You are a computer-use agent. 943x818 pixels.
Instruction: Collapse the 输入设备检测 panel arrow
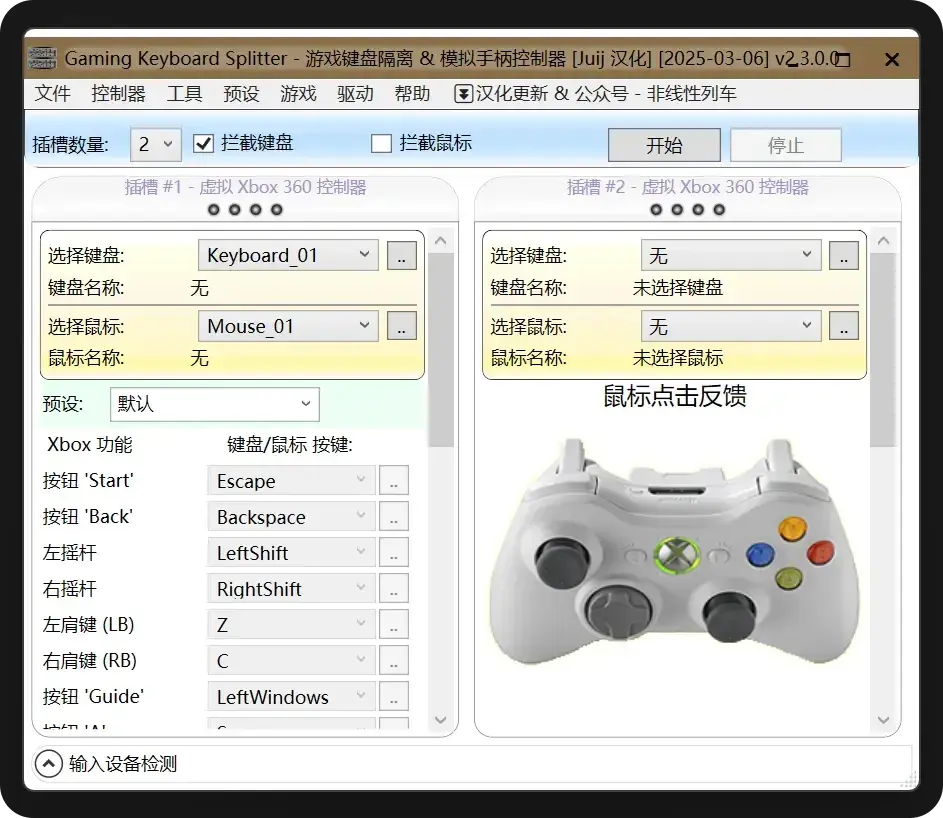(x=48, y=764)
